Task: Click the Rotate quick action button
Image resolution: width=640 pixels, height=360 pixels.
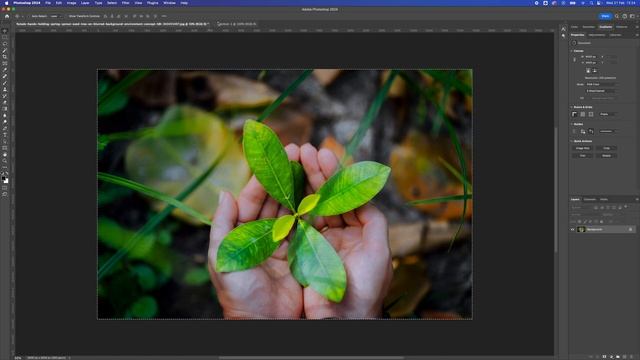Action: click(x=606, y=156)
